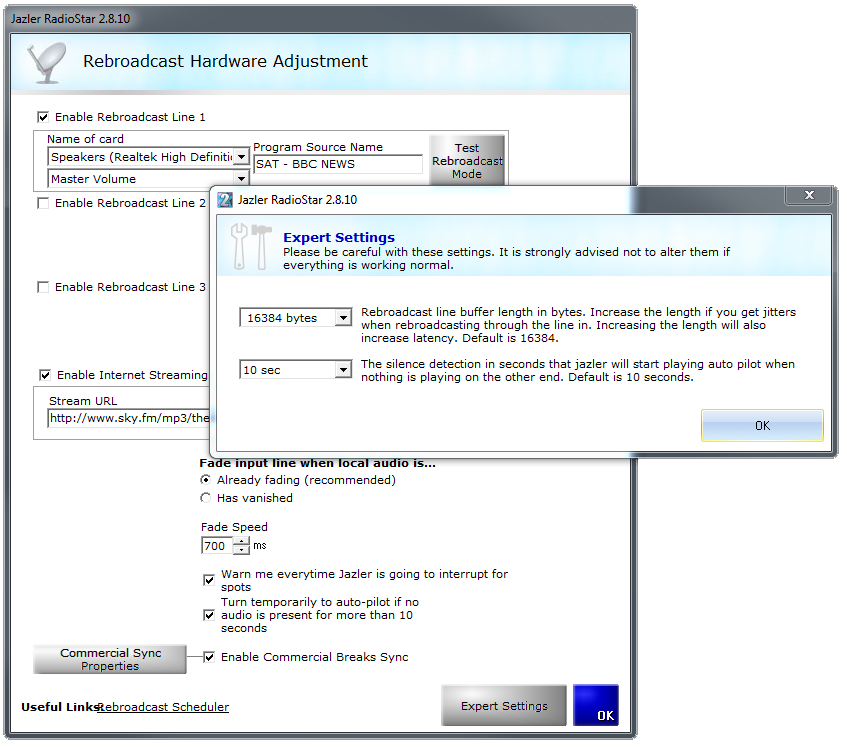Click the Stream URL input field

[x=130, y=418]
